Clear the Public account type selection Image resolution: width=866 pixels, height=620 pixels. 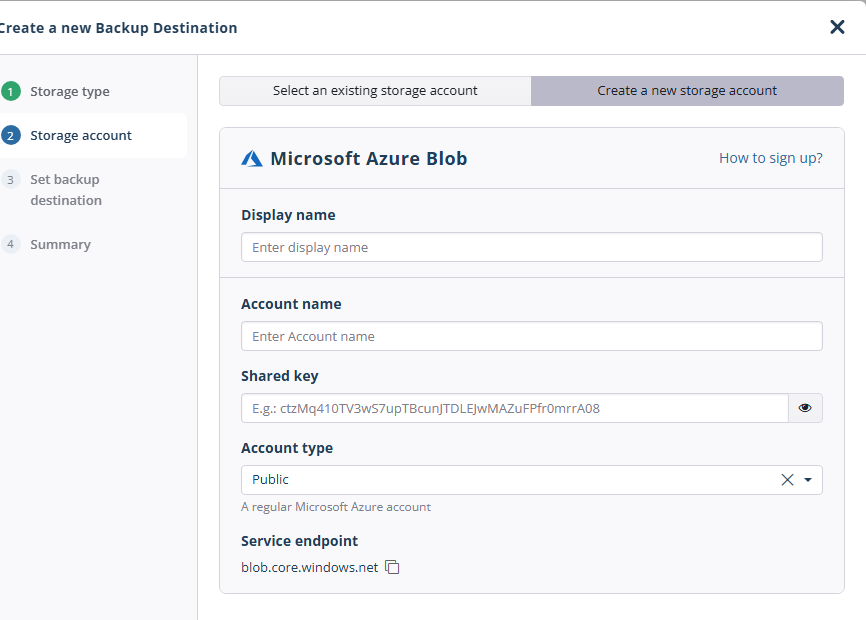pos(787,480)
